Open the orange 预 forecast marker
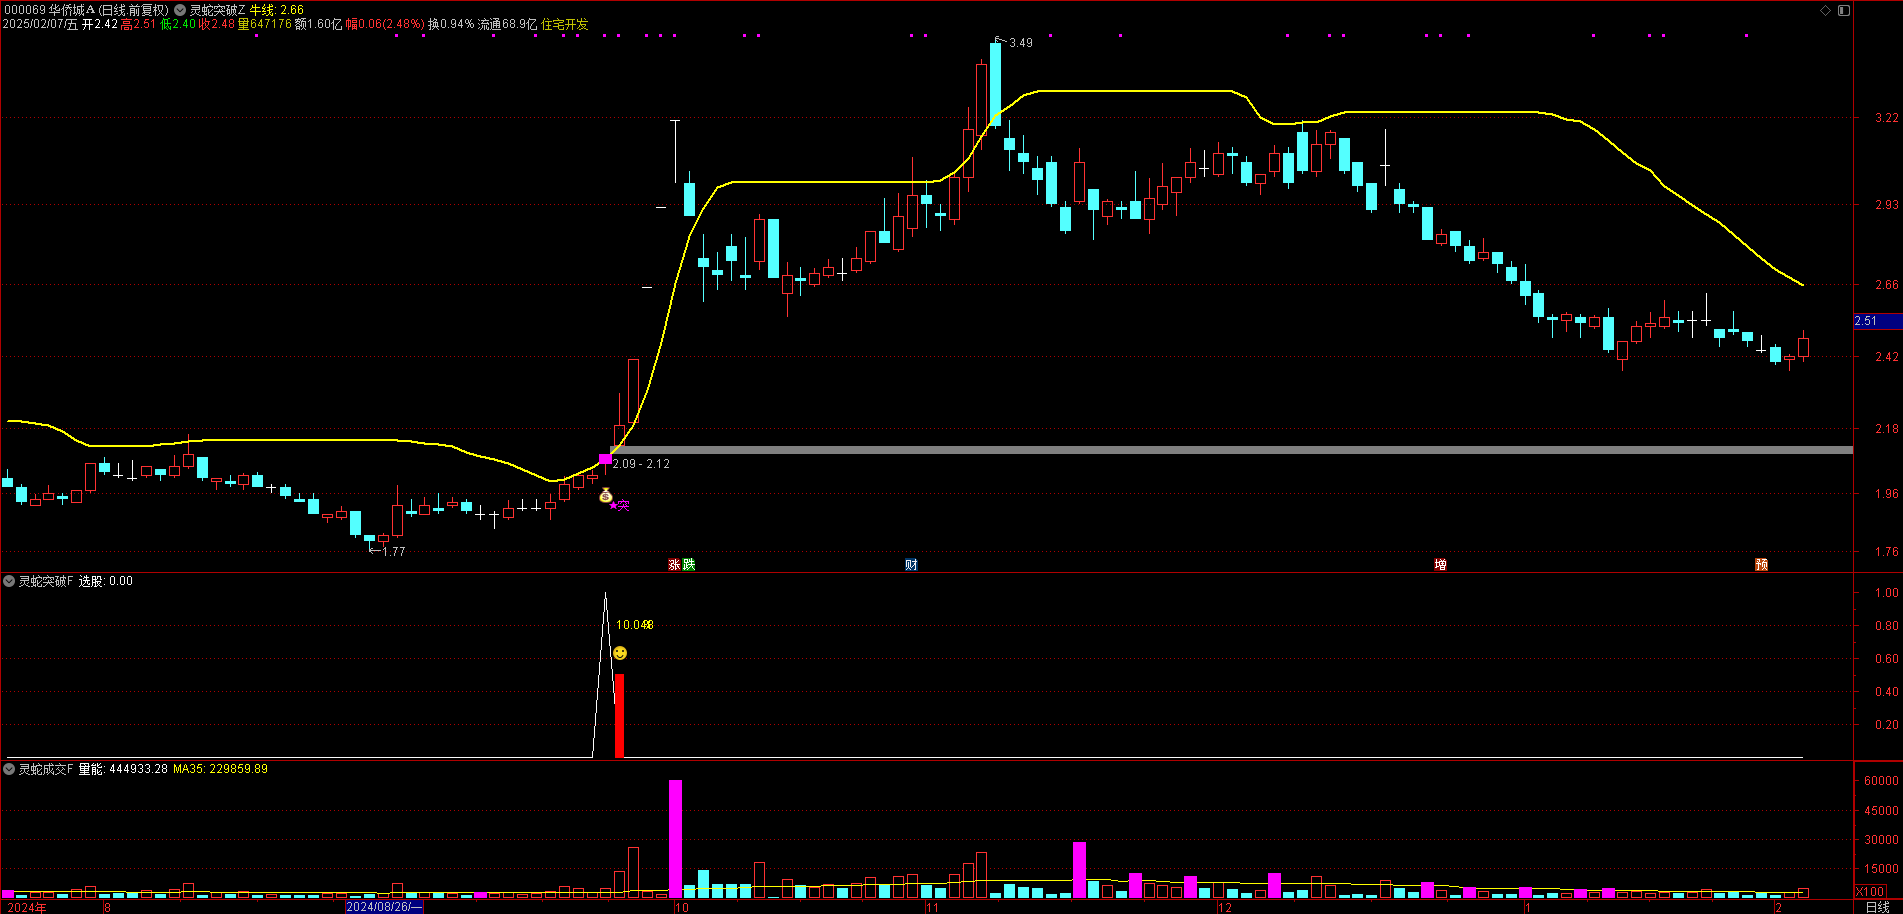1903x914 pixels. tap(1761, 565)
